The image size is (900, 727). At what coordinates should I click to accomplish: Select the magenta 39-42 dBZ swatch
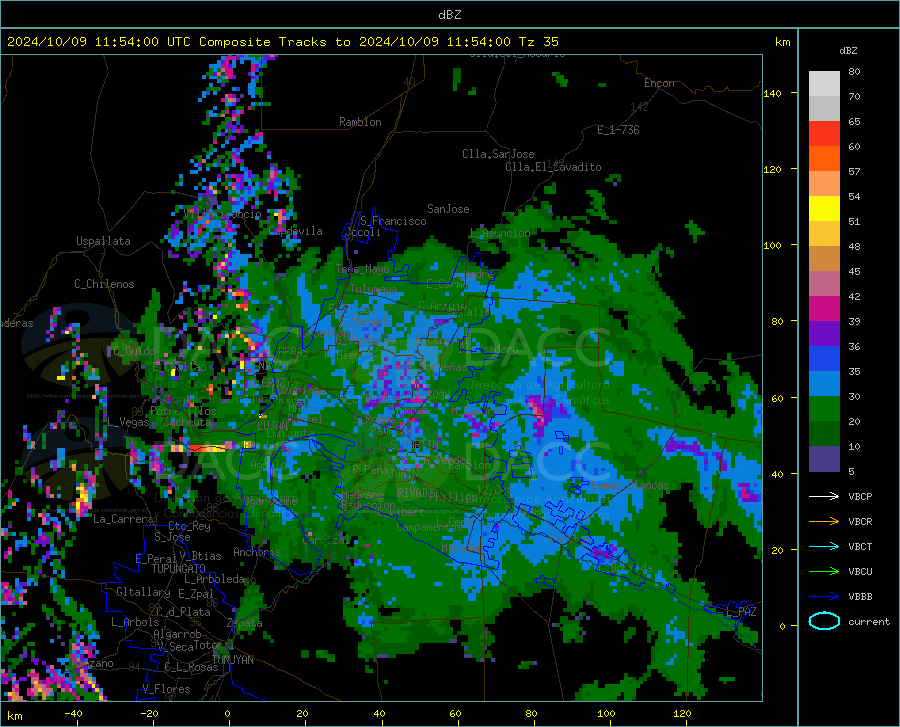point(824,309)
